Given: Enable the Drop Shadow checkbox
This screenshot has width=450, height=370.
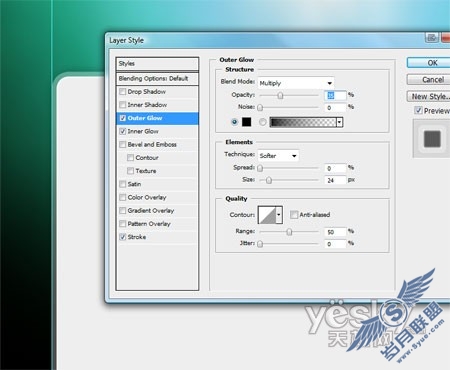Looking at the screenshot, I should (x=123, y=92).
